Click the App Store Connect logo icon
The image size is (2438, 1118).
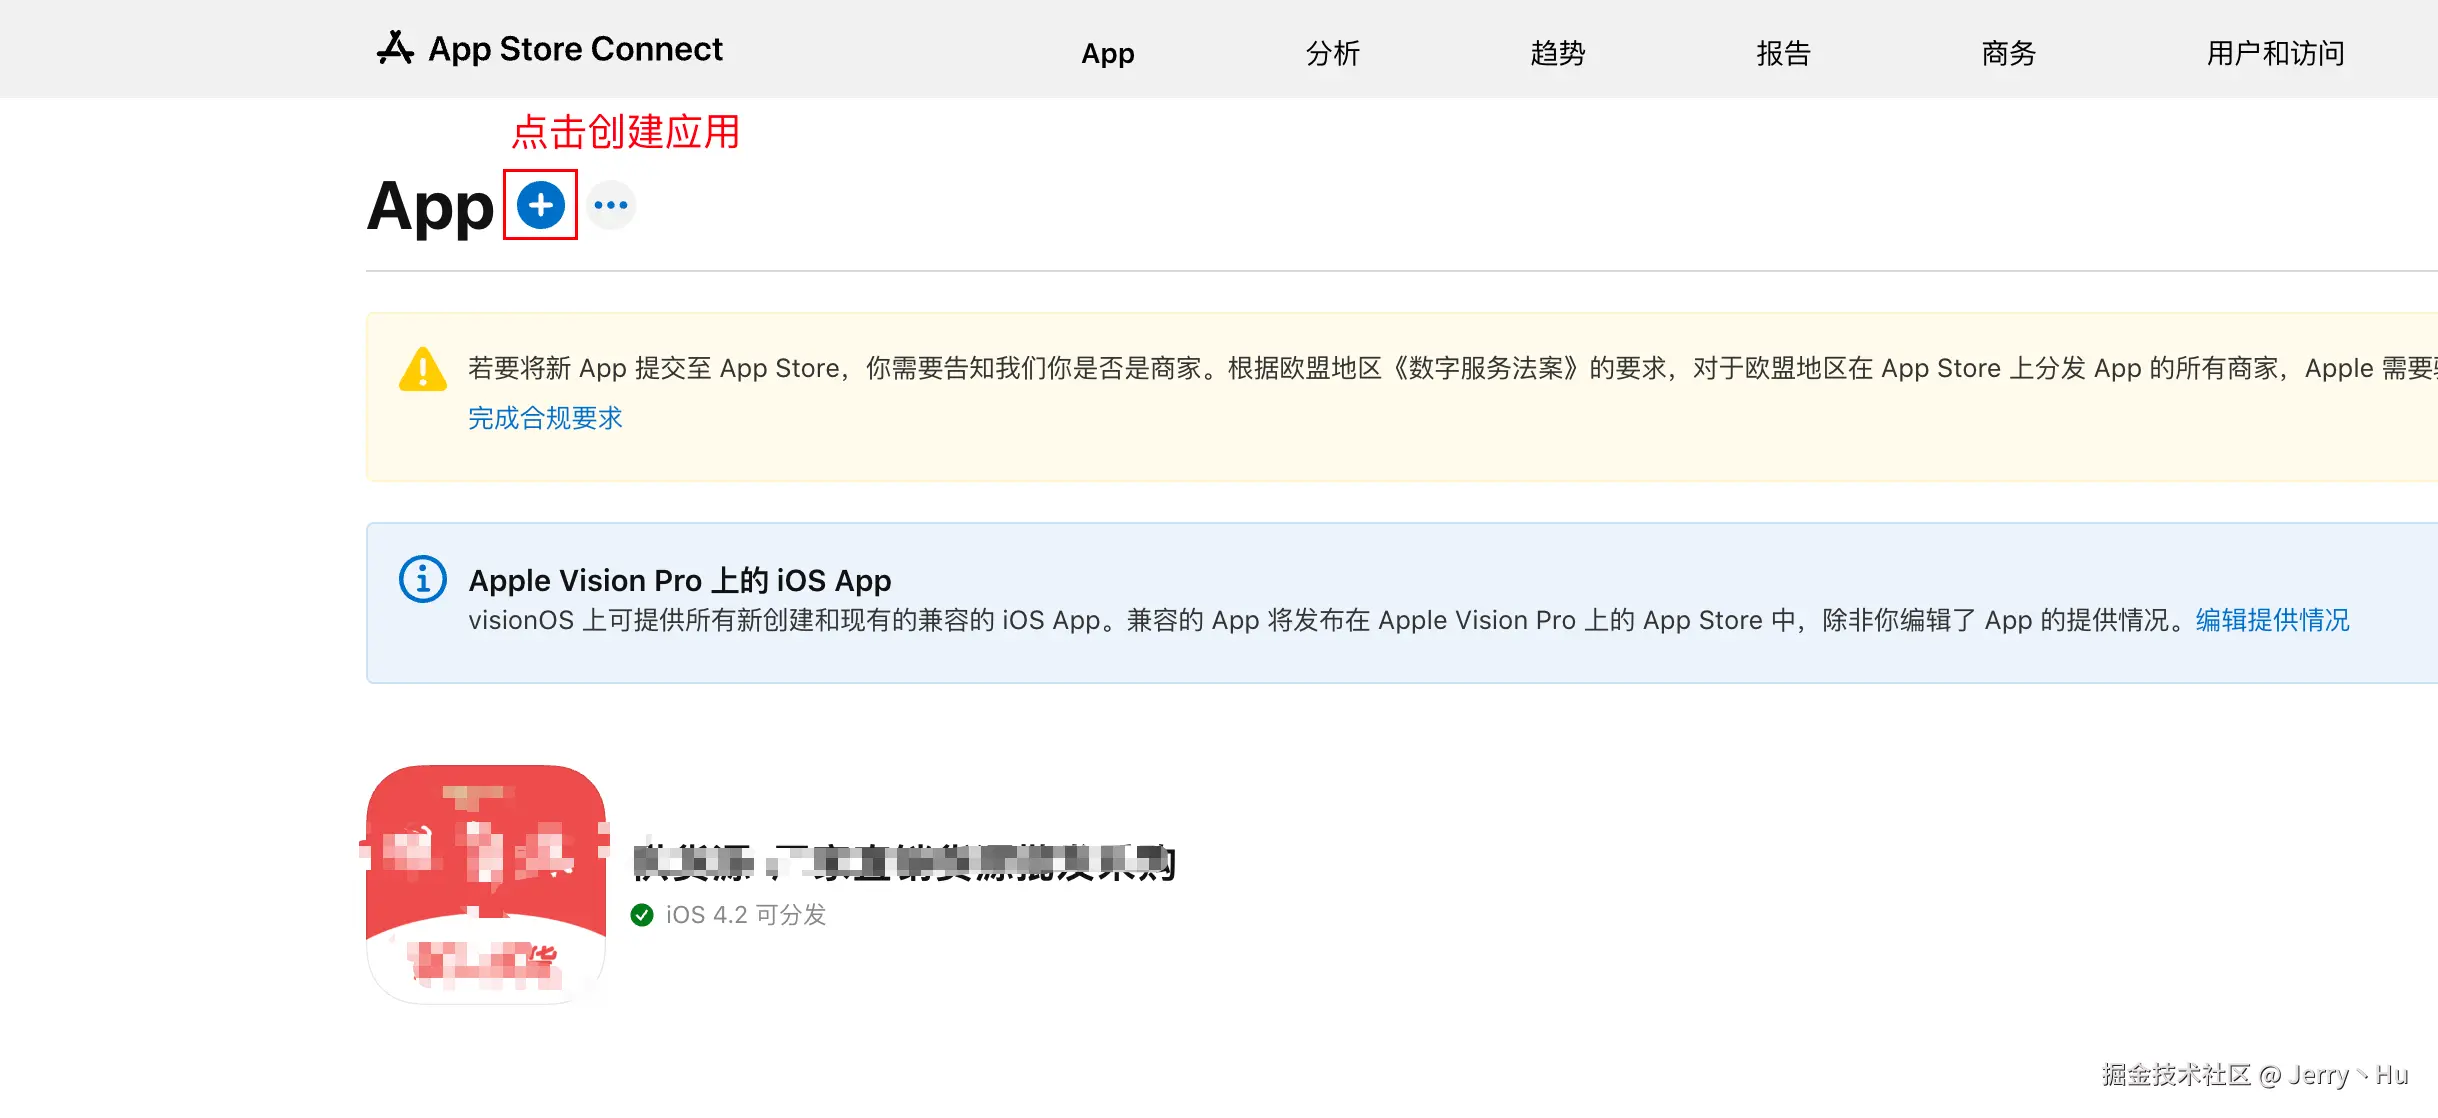(395, 48)
